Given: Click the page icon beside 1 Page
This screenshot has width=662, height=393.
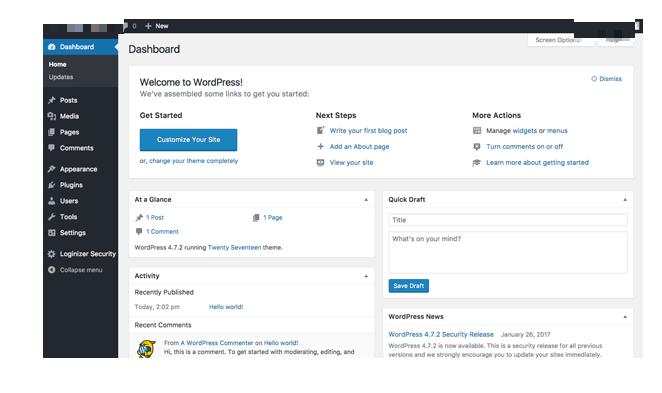Looking at the screenshot, I should 256,217.
